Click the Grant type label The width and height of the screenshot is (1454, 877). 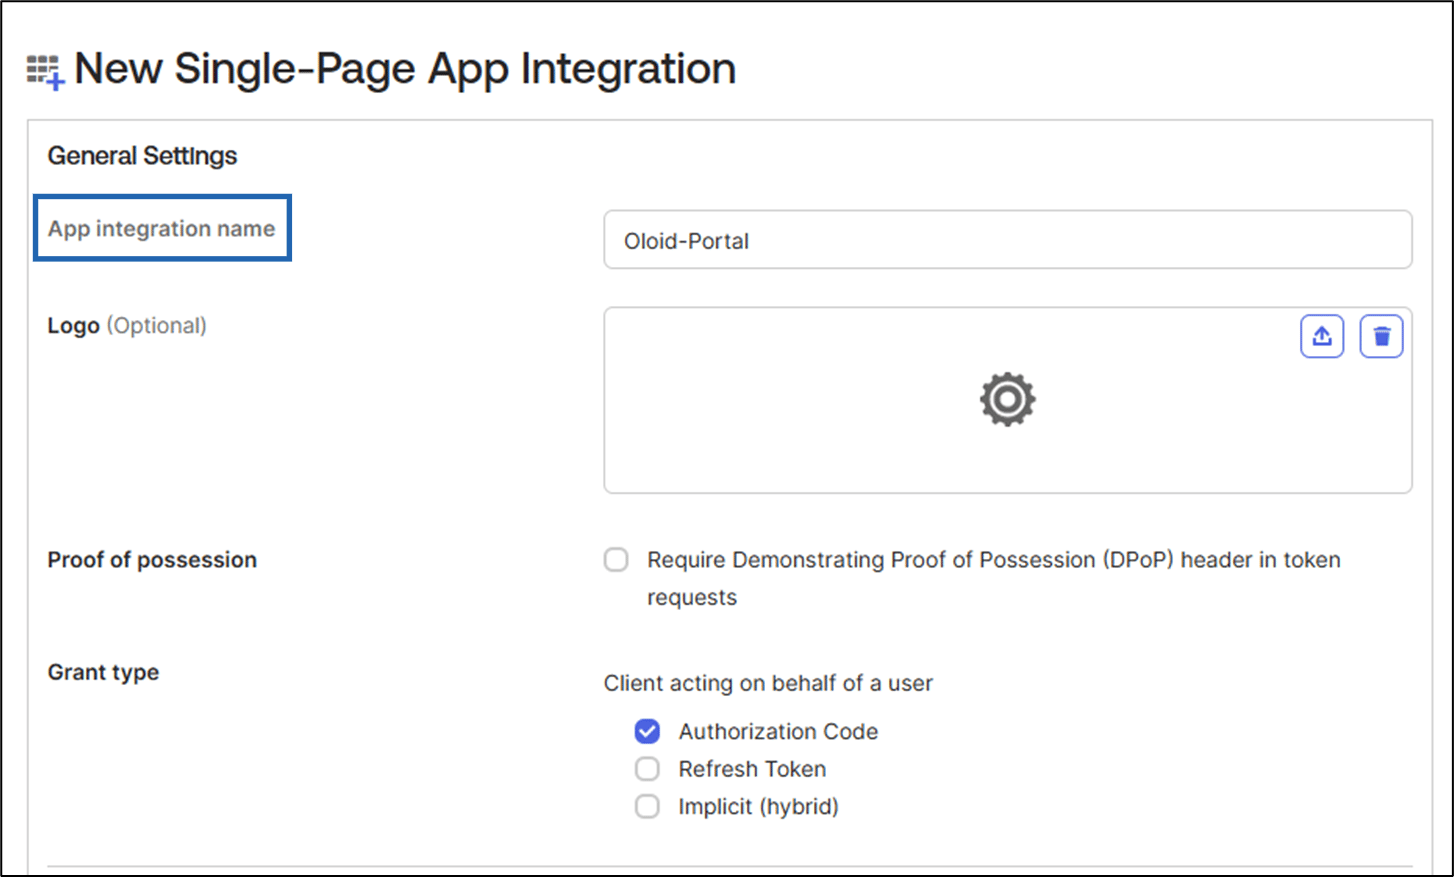[x=103, y=672]
